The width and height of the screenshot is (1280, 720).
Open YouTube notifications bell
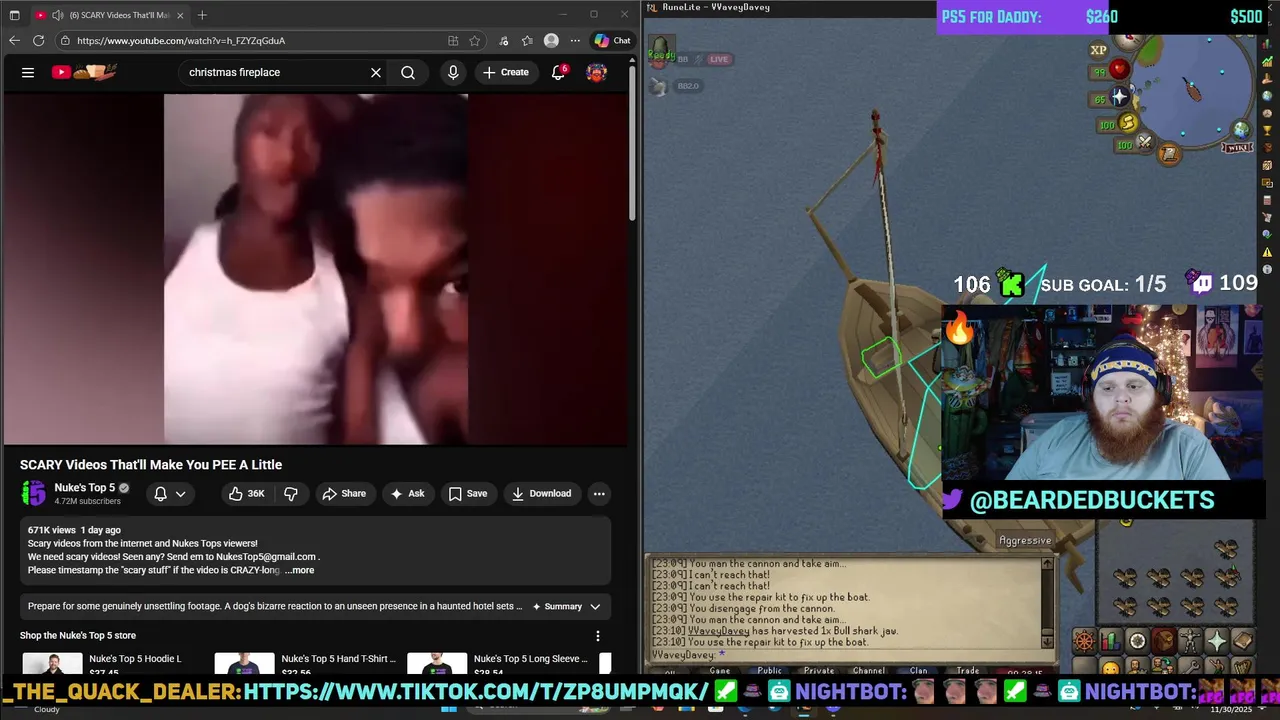click(x=559, y=72)
